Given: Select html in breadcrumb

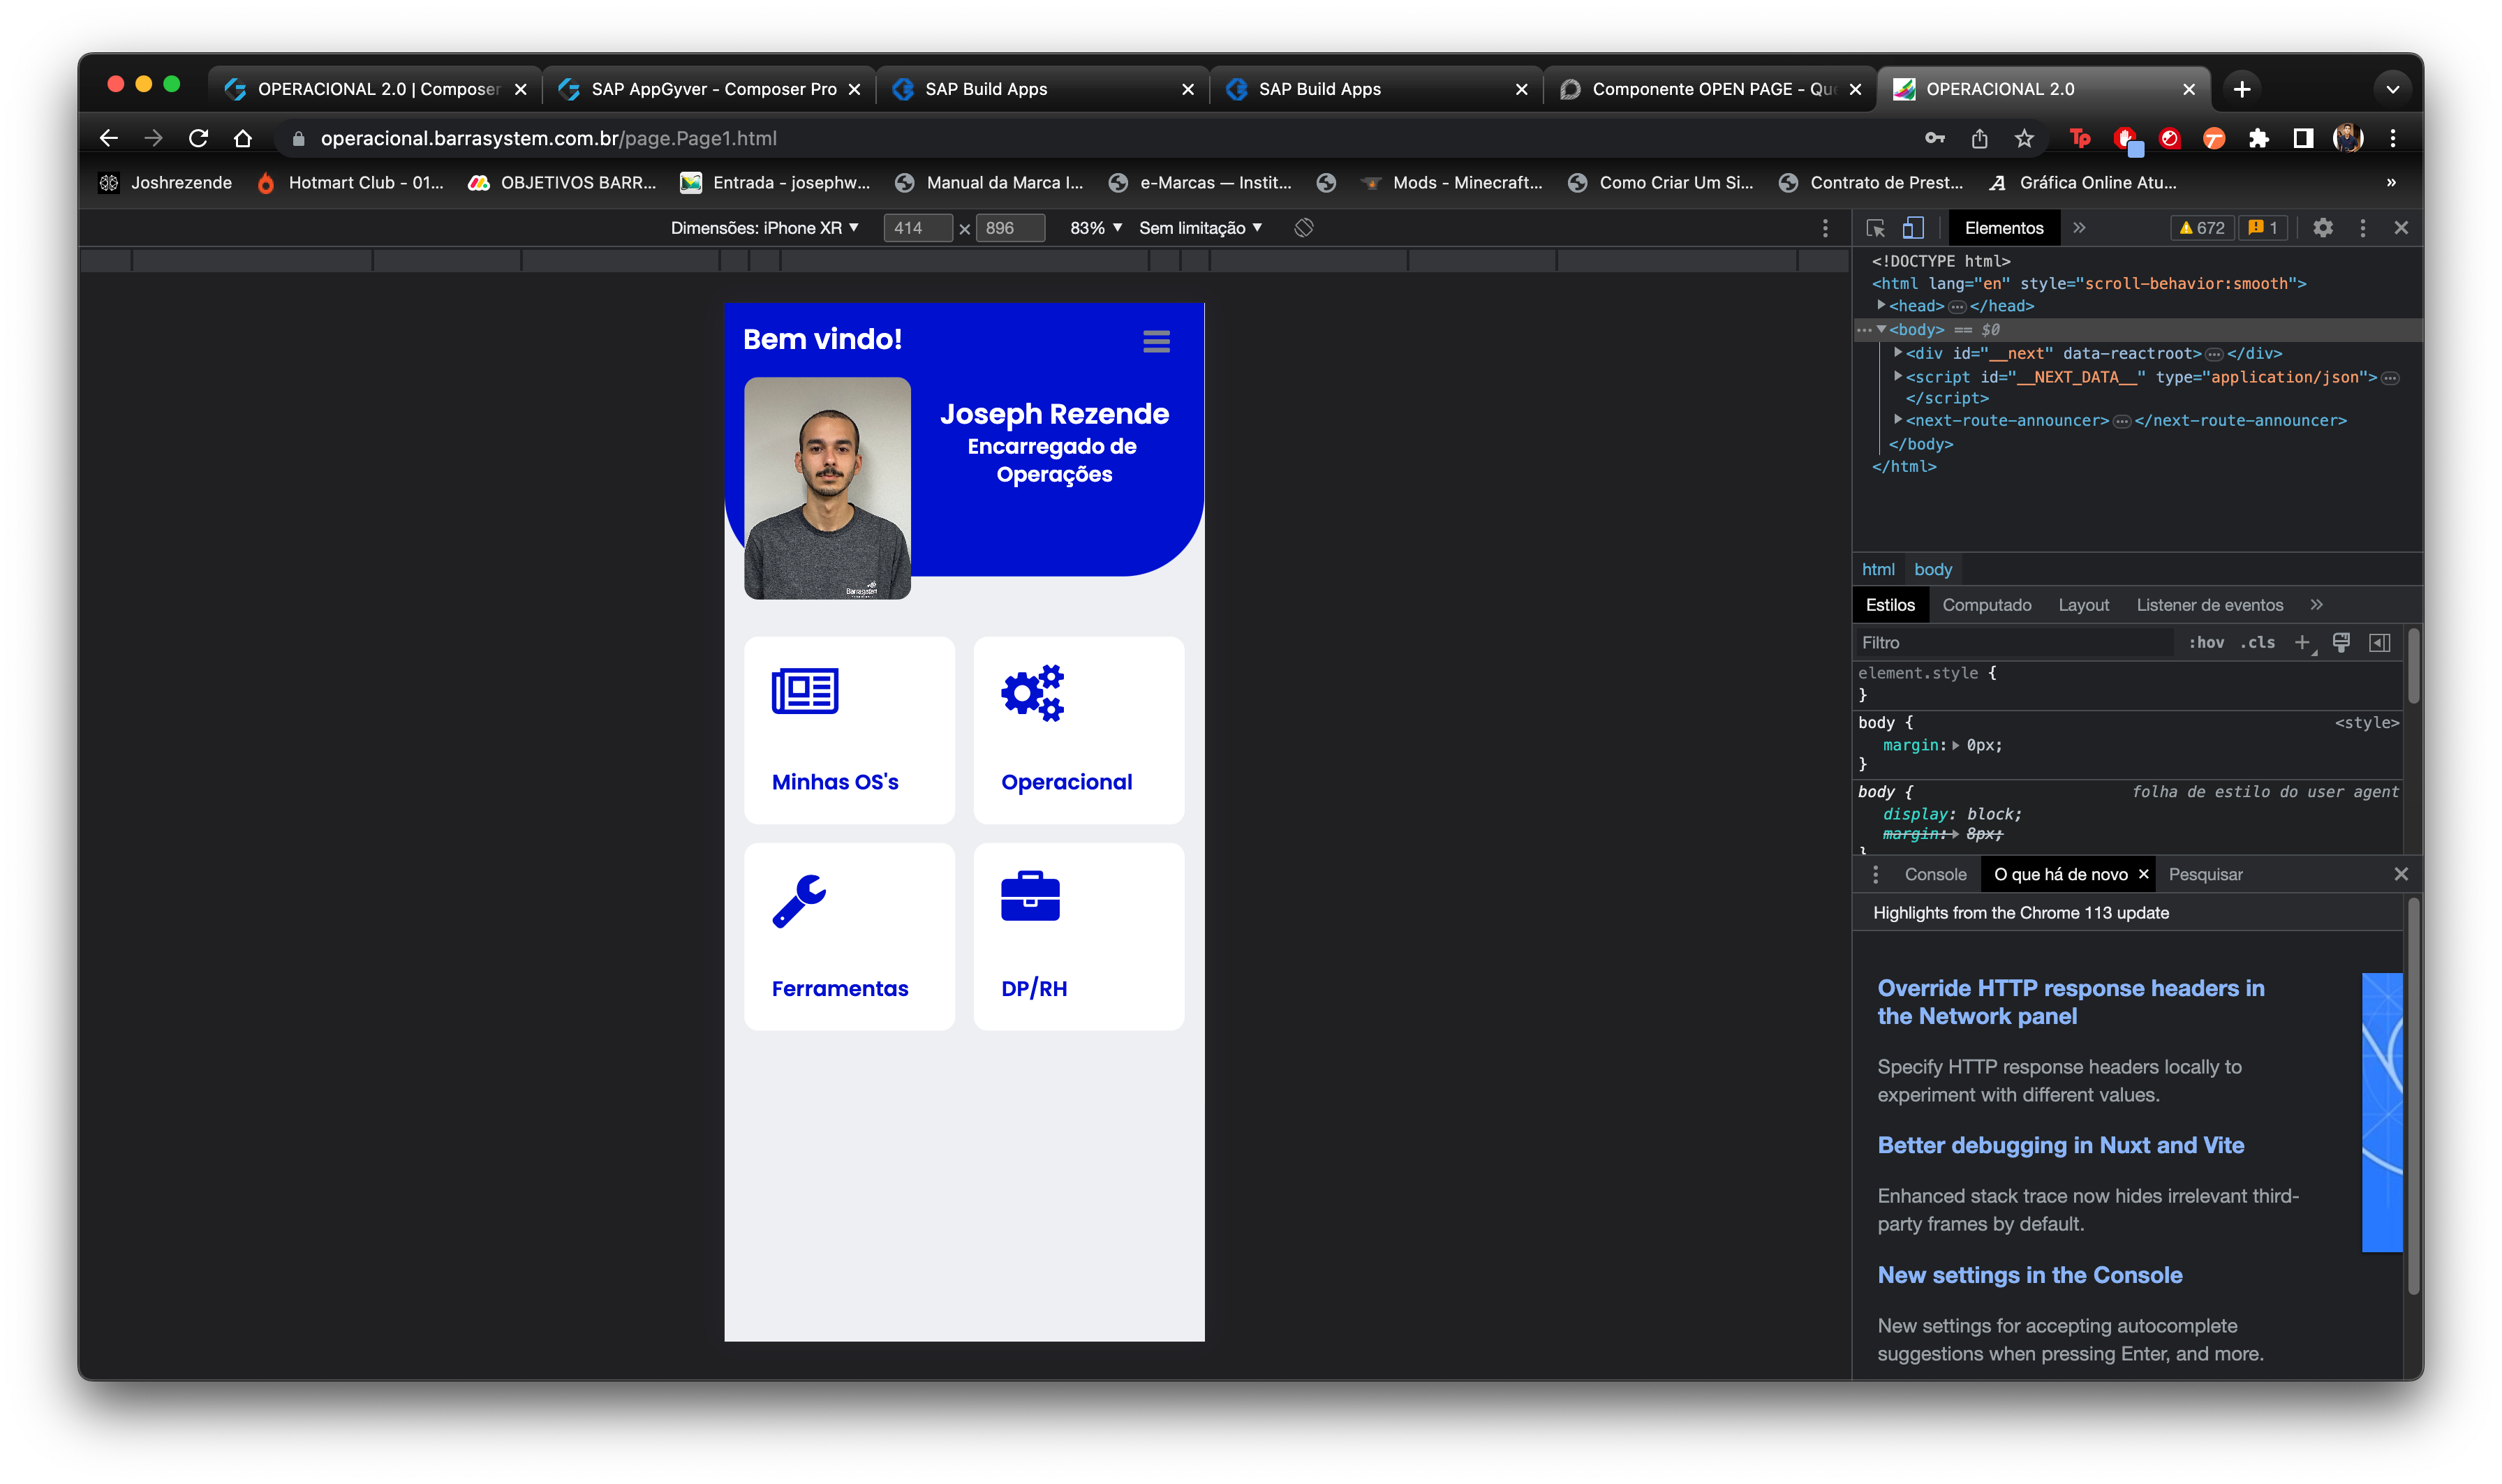Looking at the screenshot, I should tap(1878, 569).
